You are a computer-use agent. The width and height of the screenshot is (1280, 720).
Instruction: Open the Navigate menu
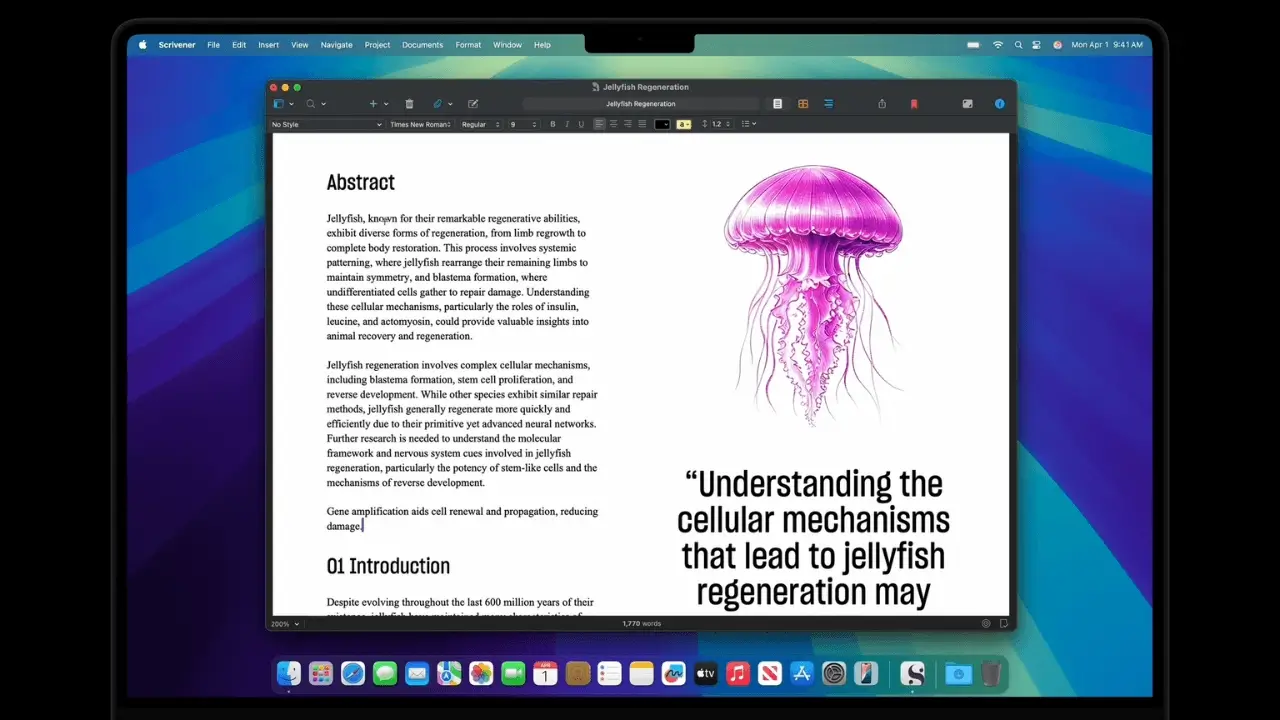pos(336,44)
